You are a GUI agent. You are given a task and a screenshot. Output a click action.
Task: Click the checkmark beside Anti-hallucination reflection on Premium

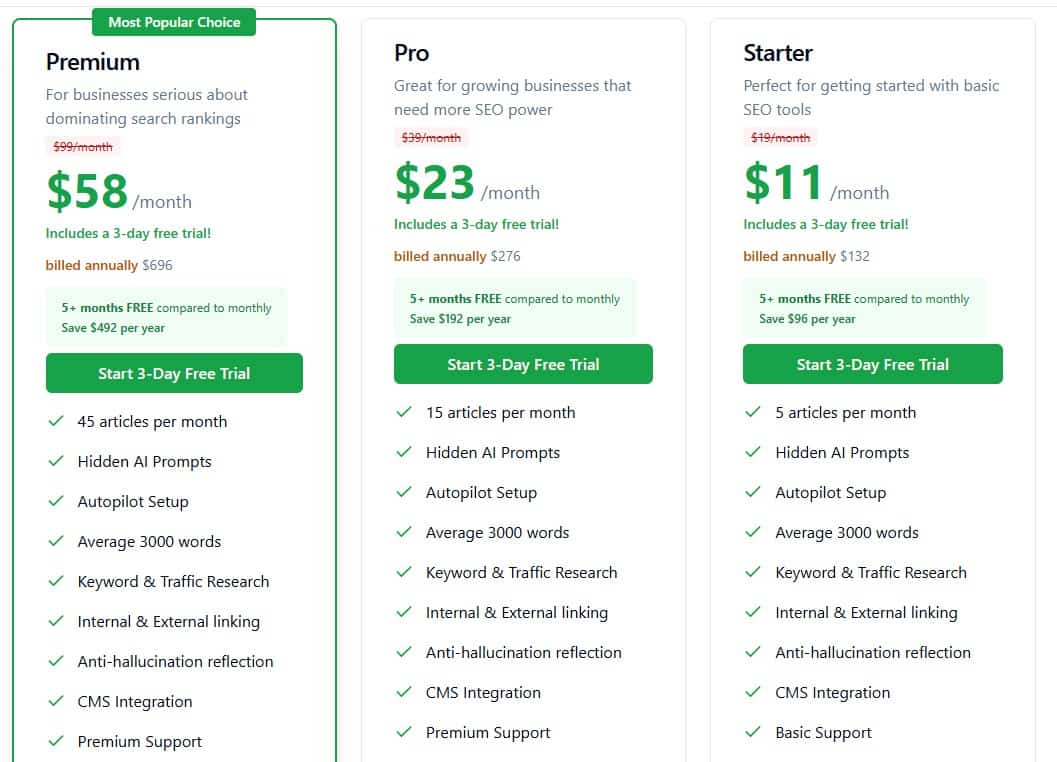coord(56,661)
